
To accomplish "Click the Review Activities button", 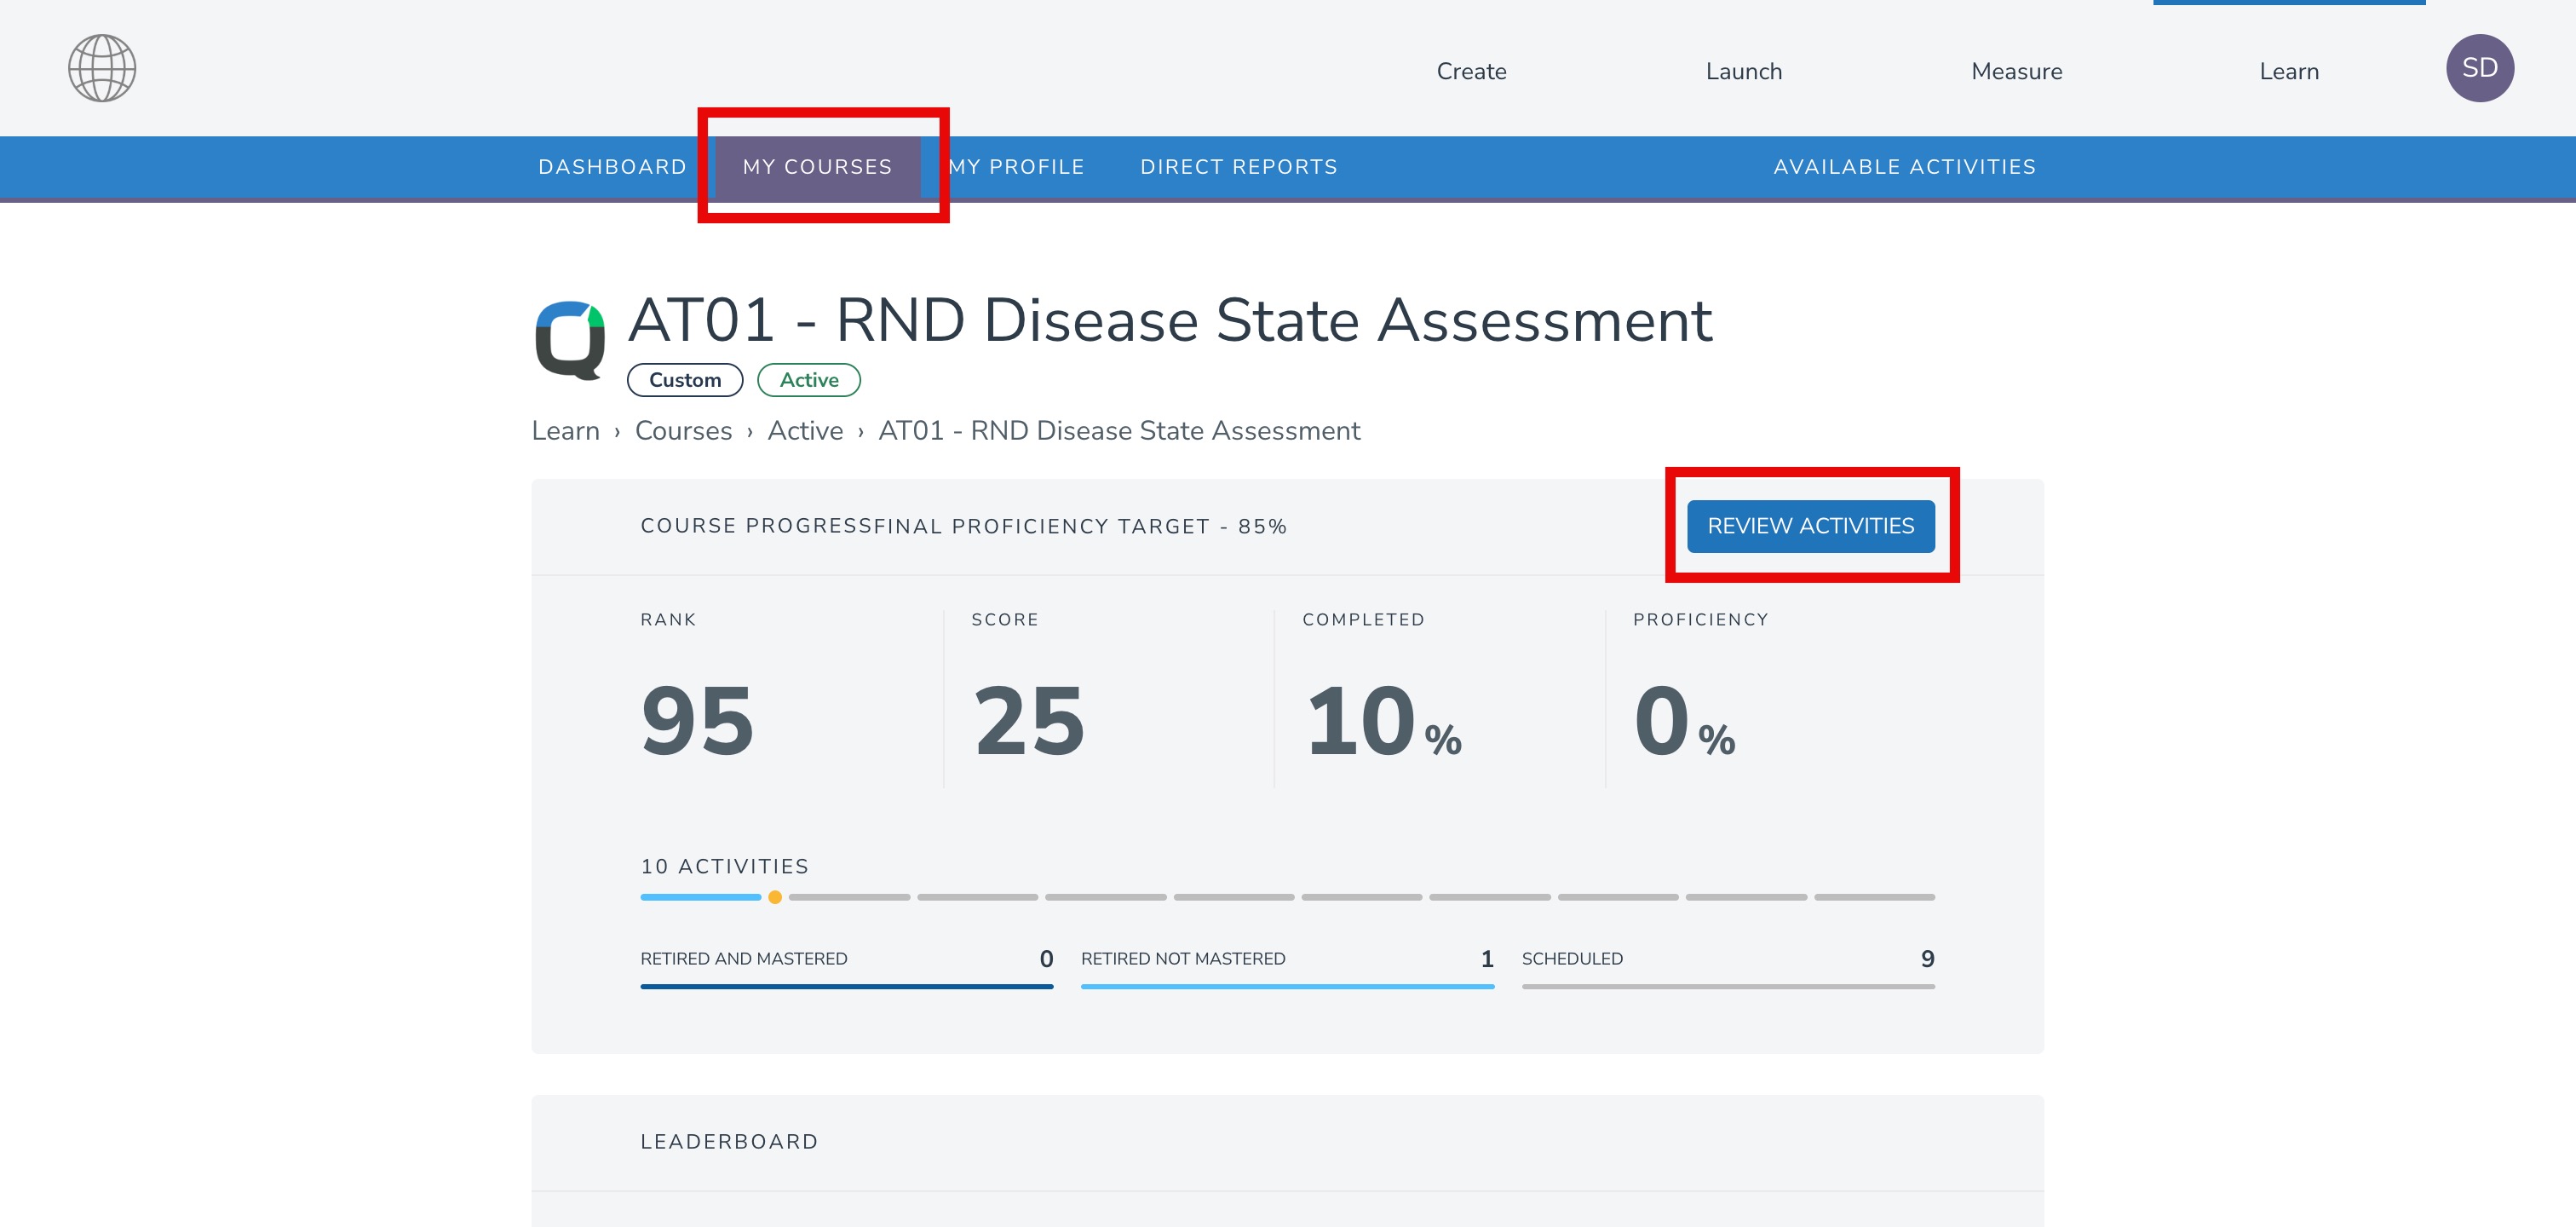I will pos(1810,526).
